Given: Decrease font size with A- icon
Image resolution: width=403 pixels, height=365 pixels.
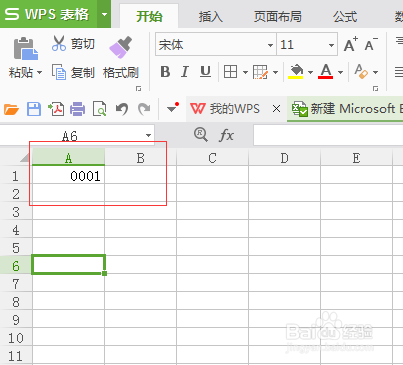Looking at the screenshot, I should (371, 44).
